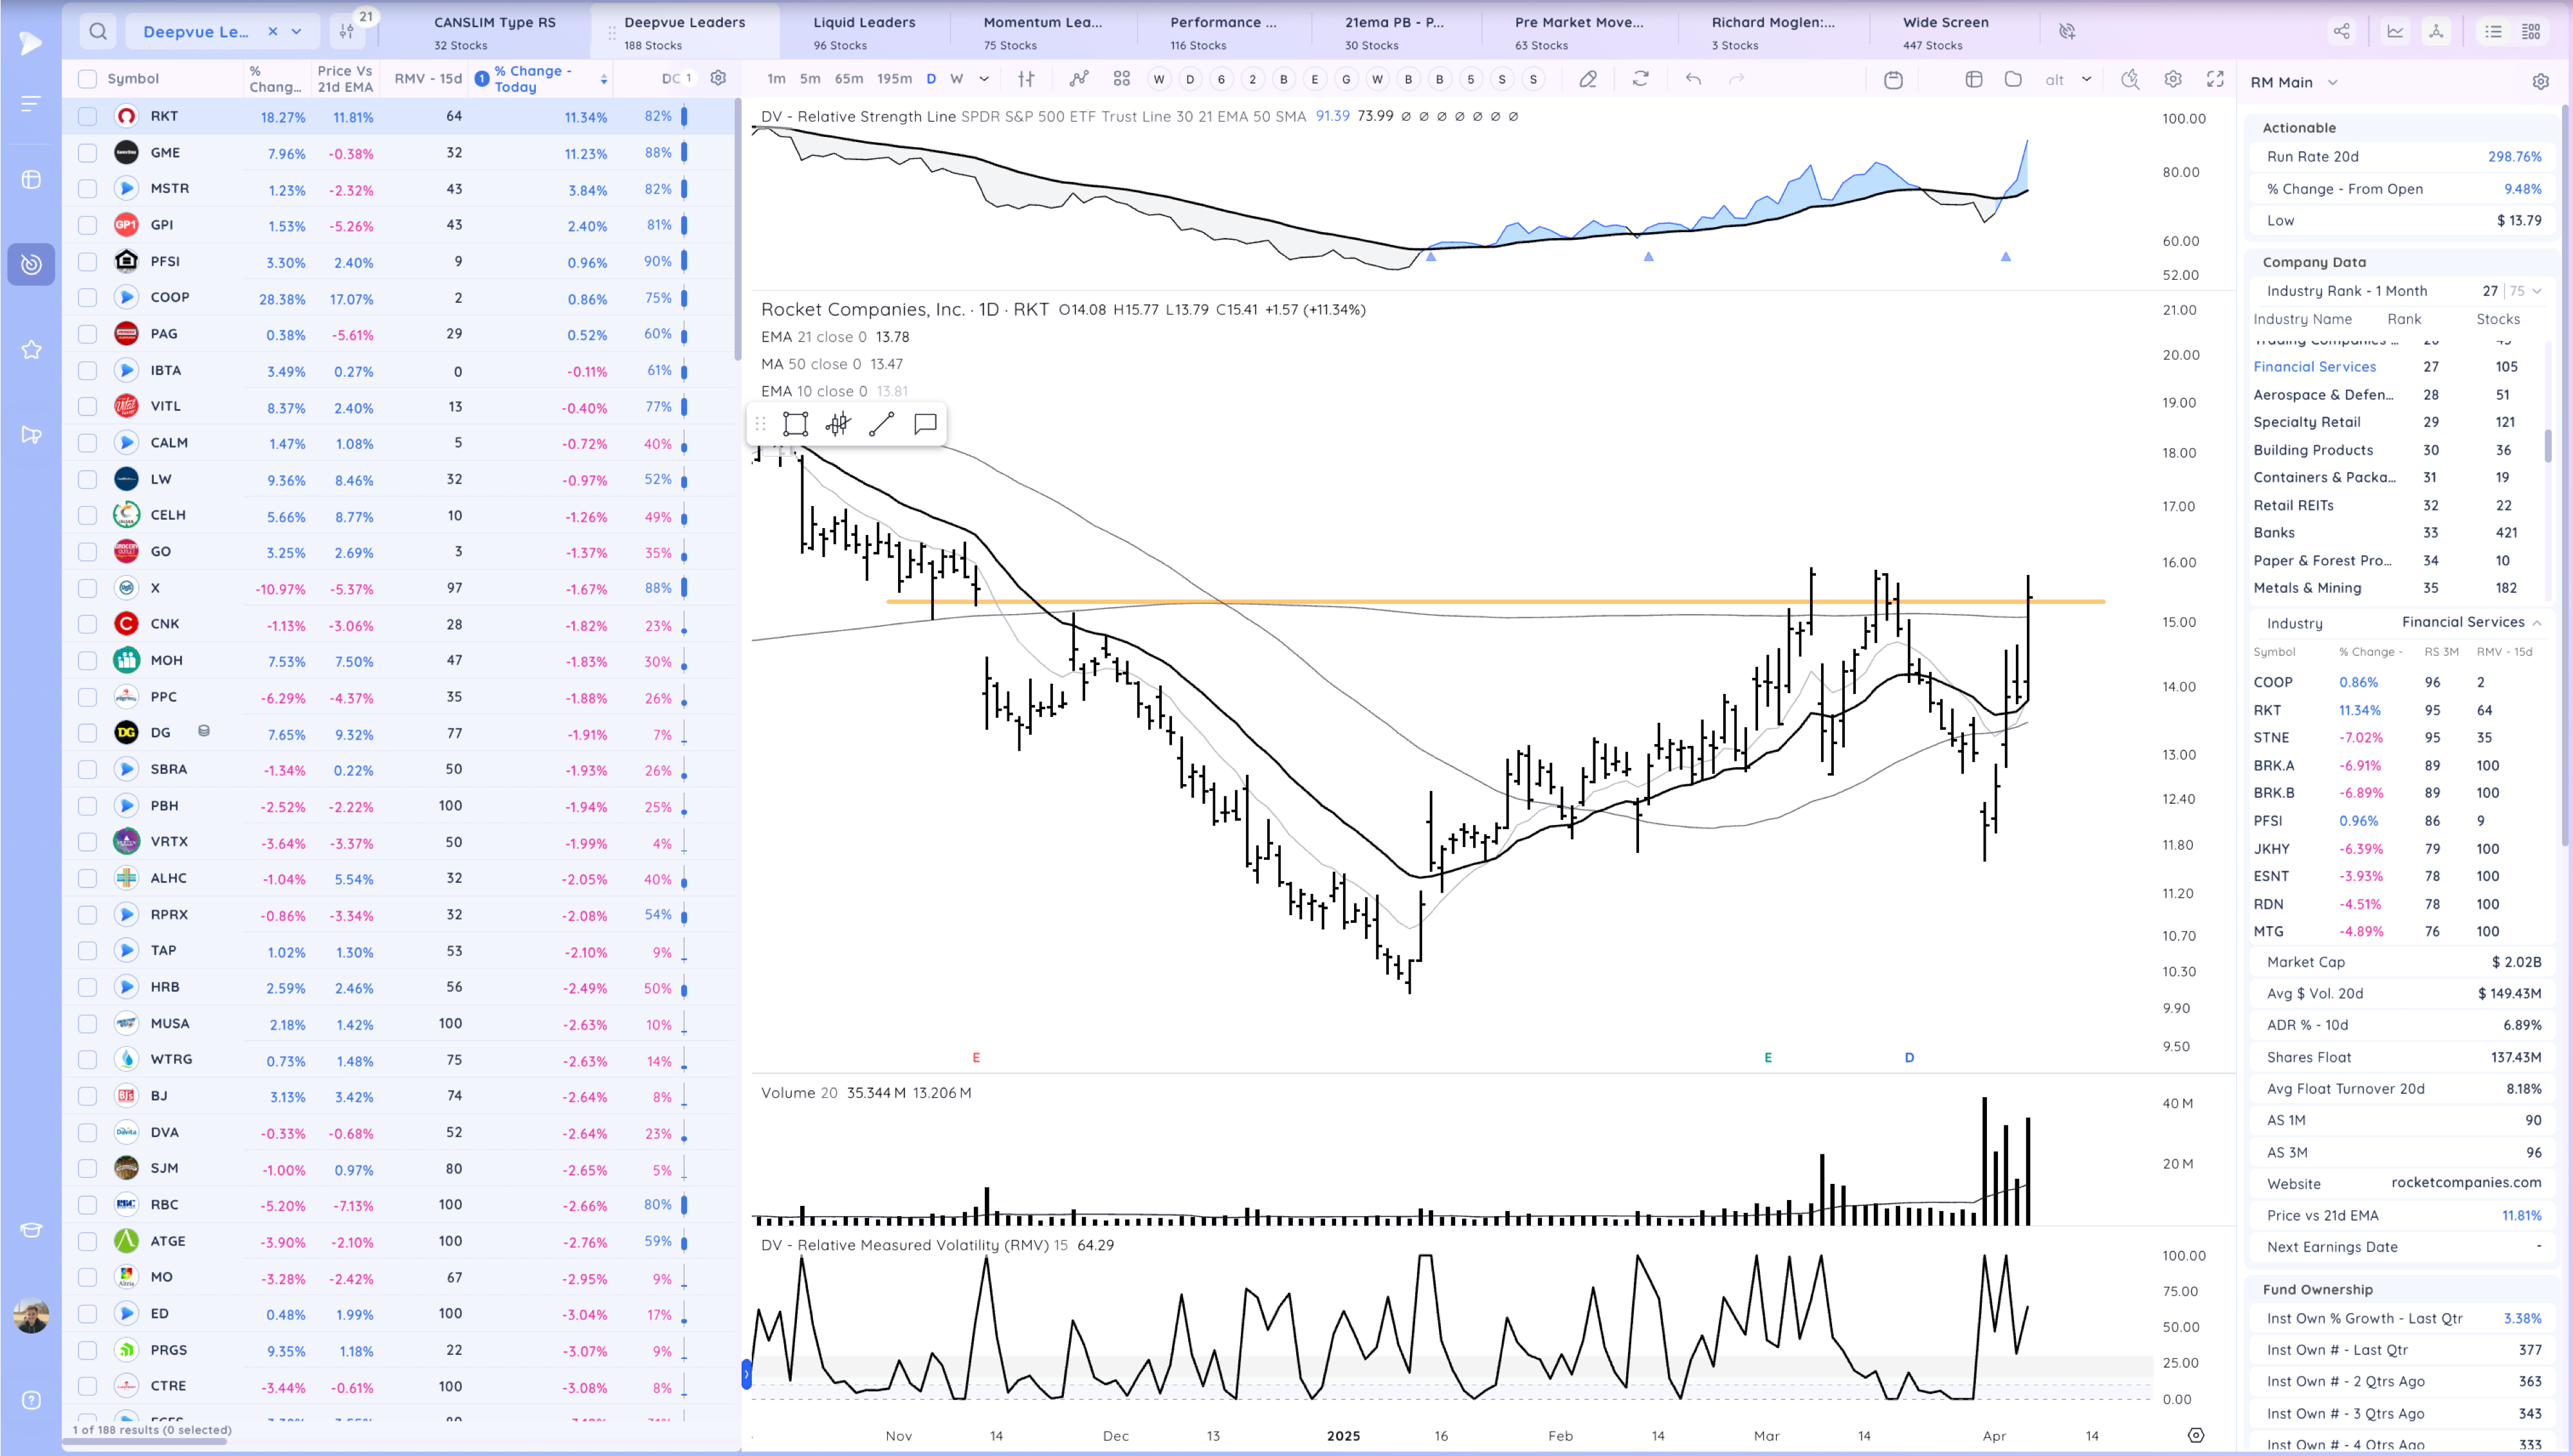Switch chart to weekly W timeframe

point(957,79)
